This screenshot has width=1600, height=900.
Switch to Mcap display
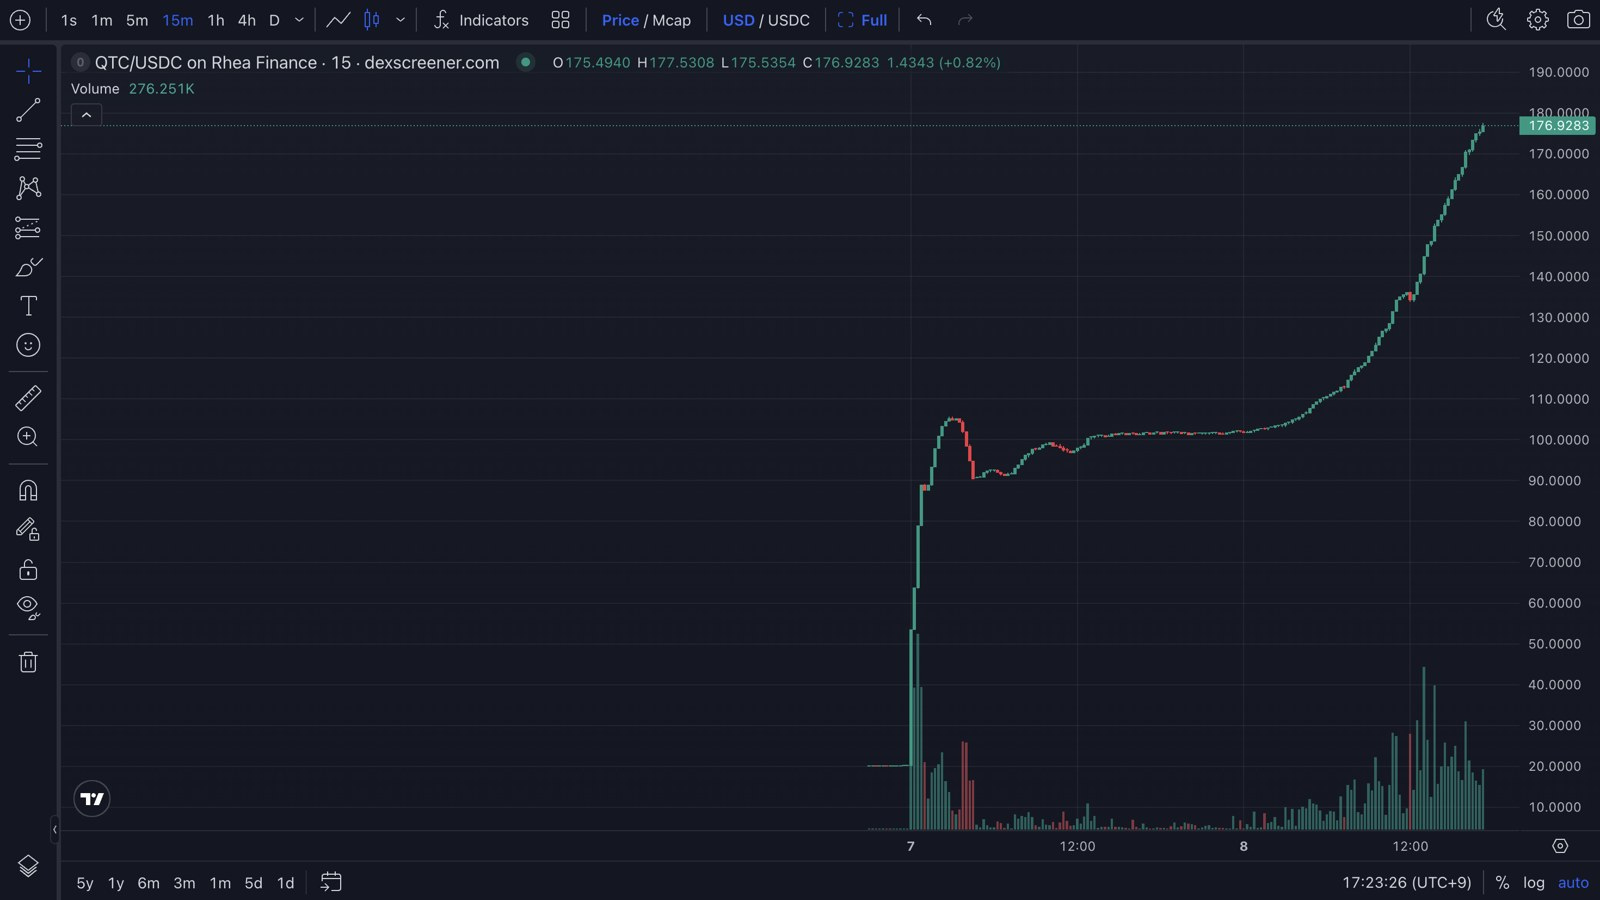point(671,20)
